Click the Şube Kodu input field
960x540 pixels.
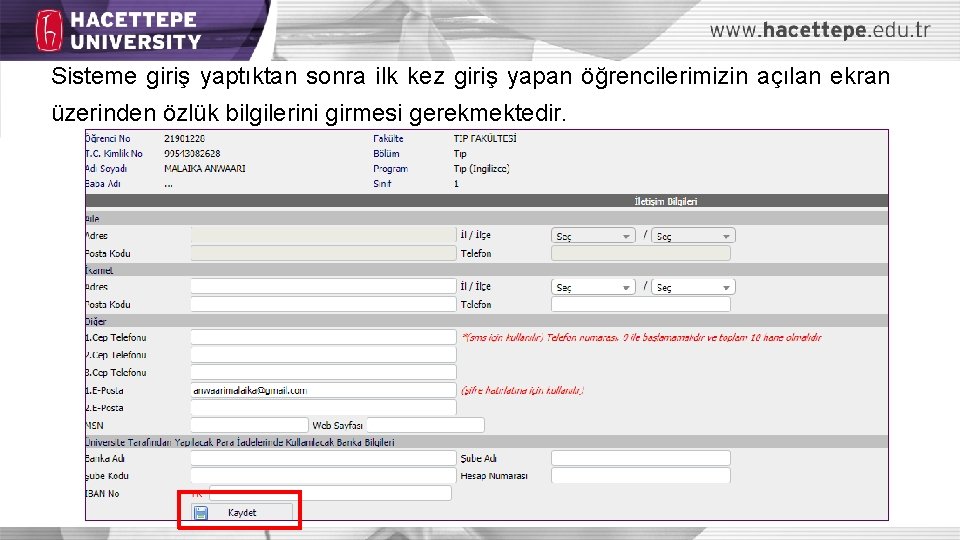pos(323,476)
